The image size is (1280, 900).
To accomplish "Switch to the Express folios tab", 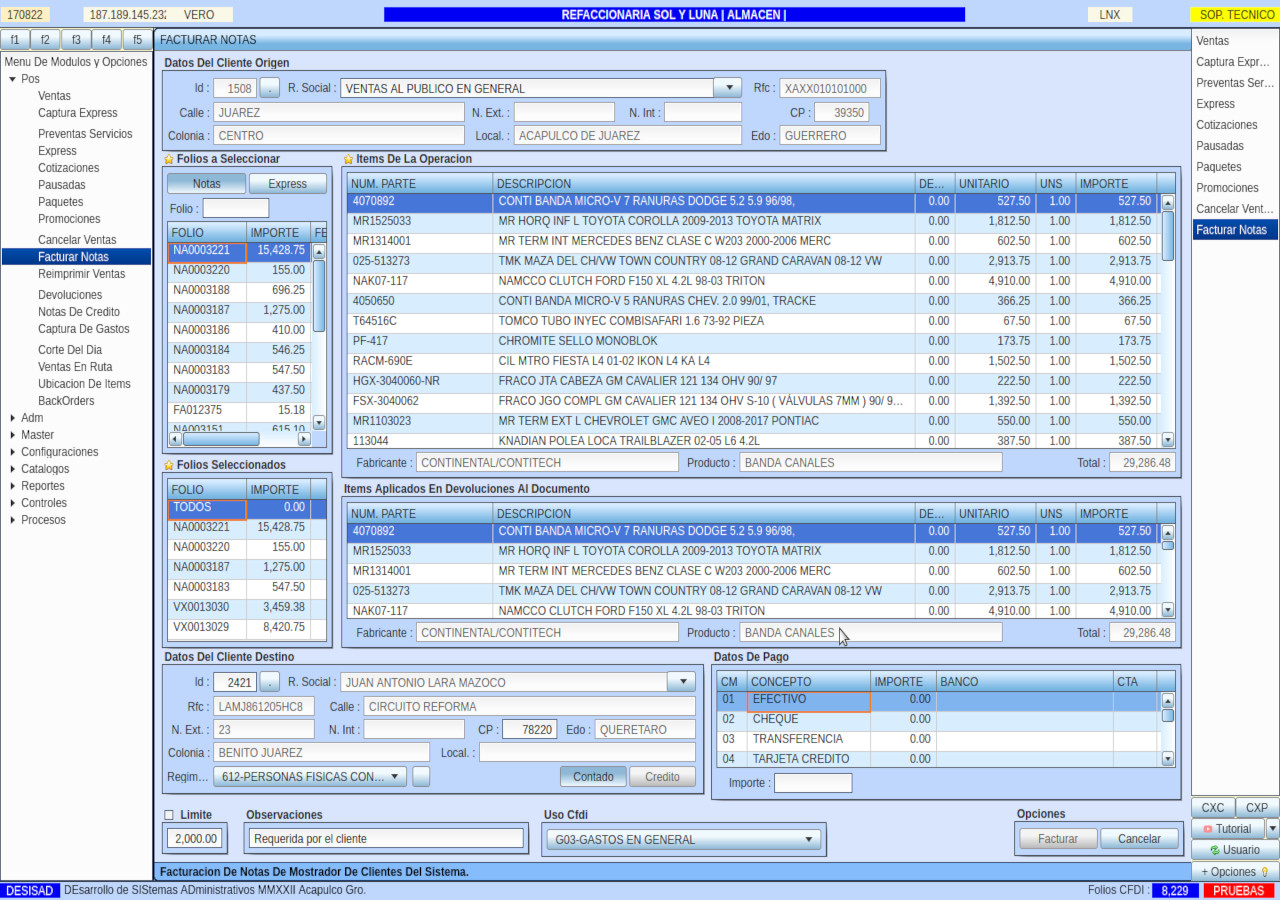I will click(x=288, y=184).
